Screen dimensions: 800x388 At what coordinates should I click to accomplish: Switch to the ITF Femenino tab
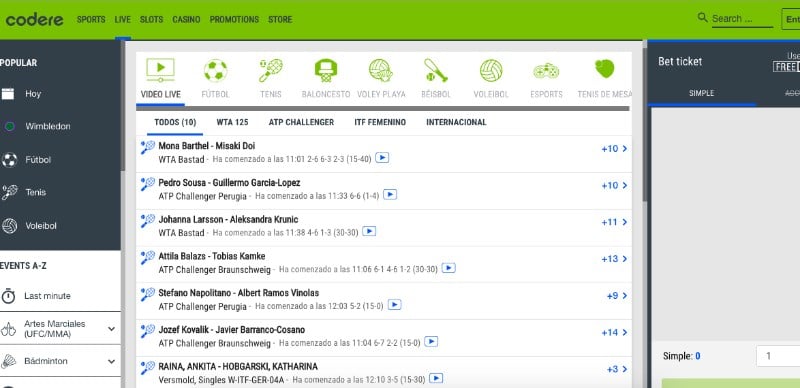380,123
